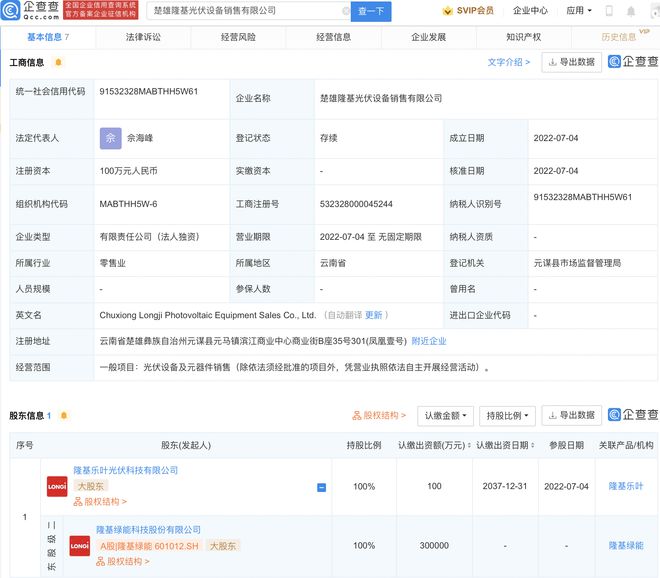Click LONGi logo for 隆基绿能科技
Viewport: 660px width, 578px height.
point(80,546)
